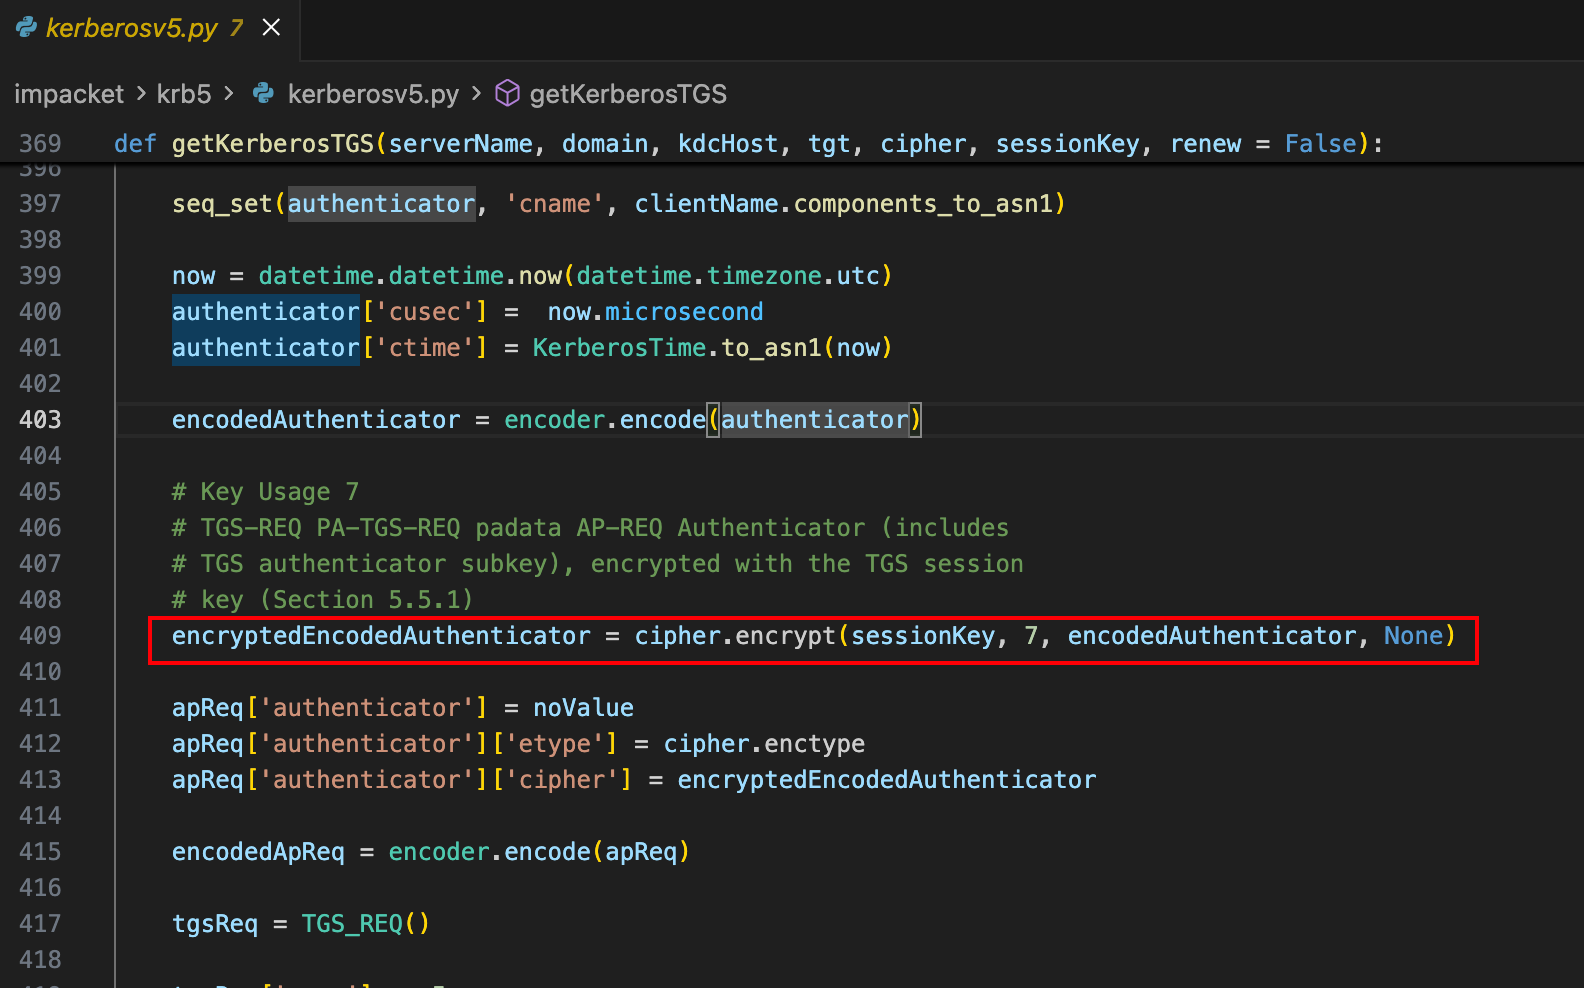This screenshot has width=1584, height=988.
Task: Click the problem count 7 on the tab
Action: click(236, 28)
